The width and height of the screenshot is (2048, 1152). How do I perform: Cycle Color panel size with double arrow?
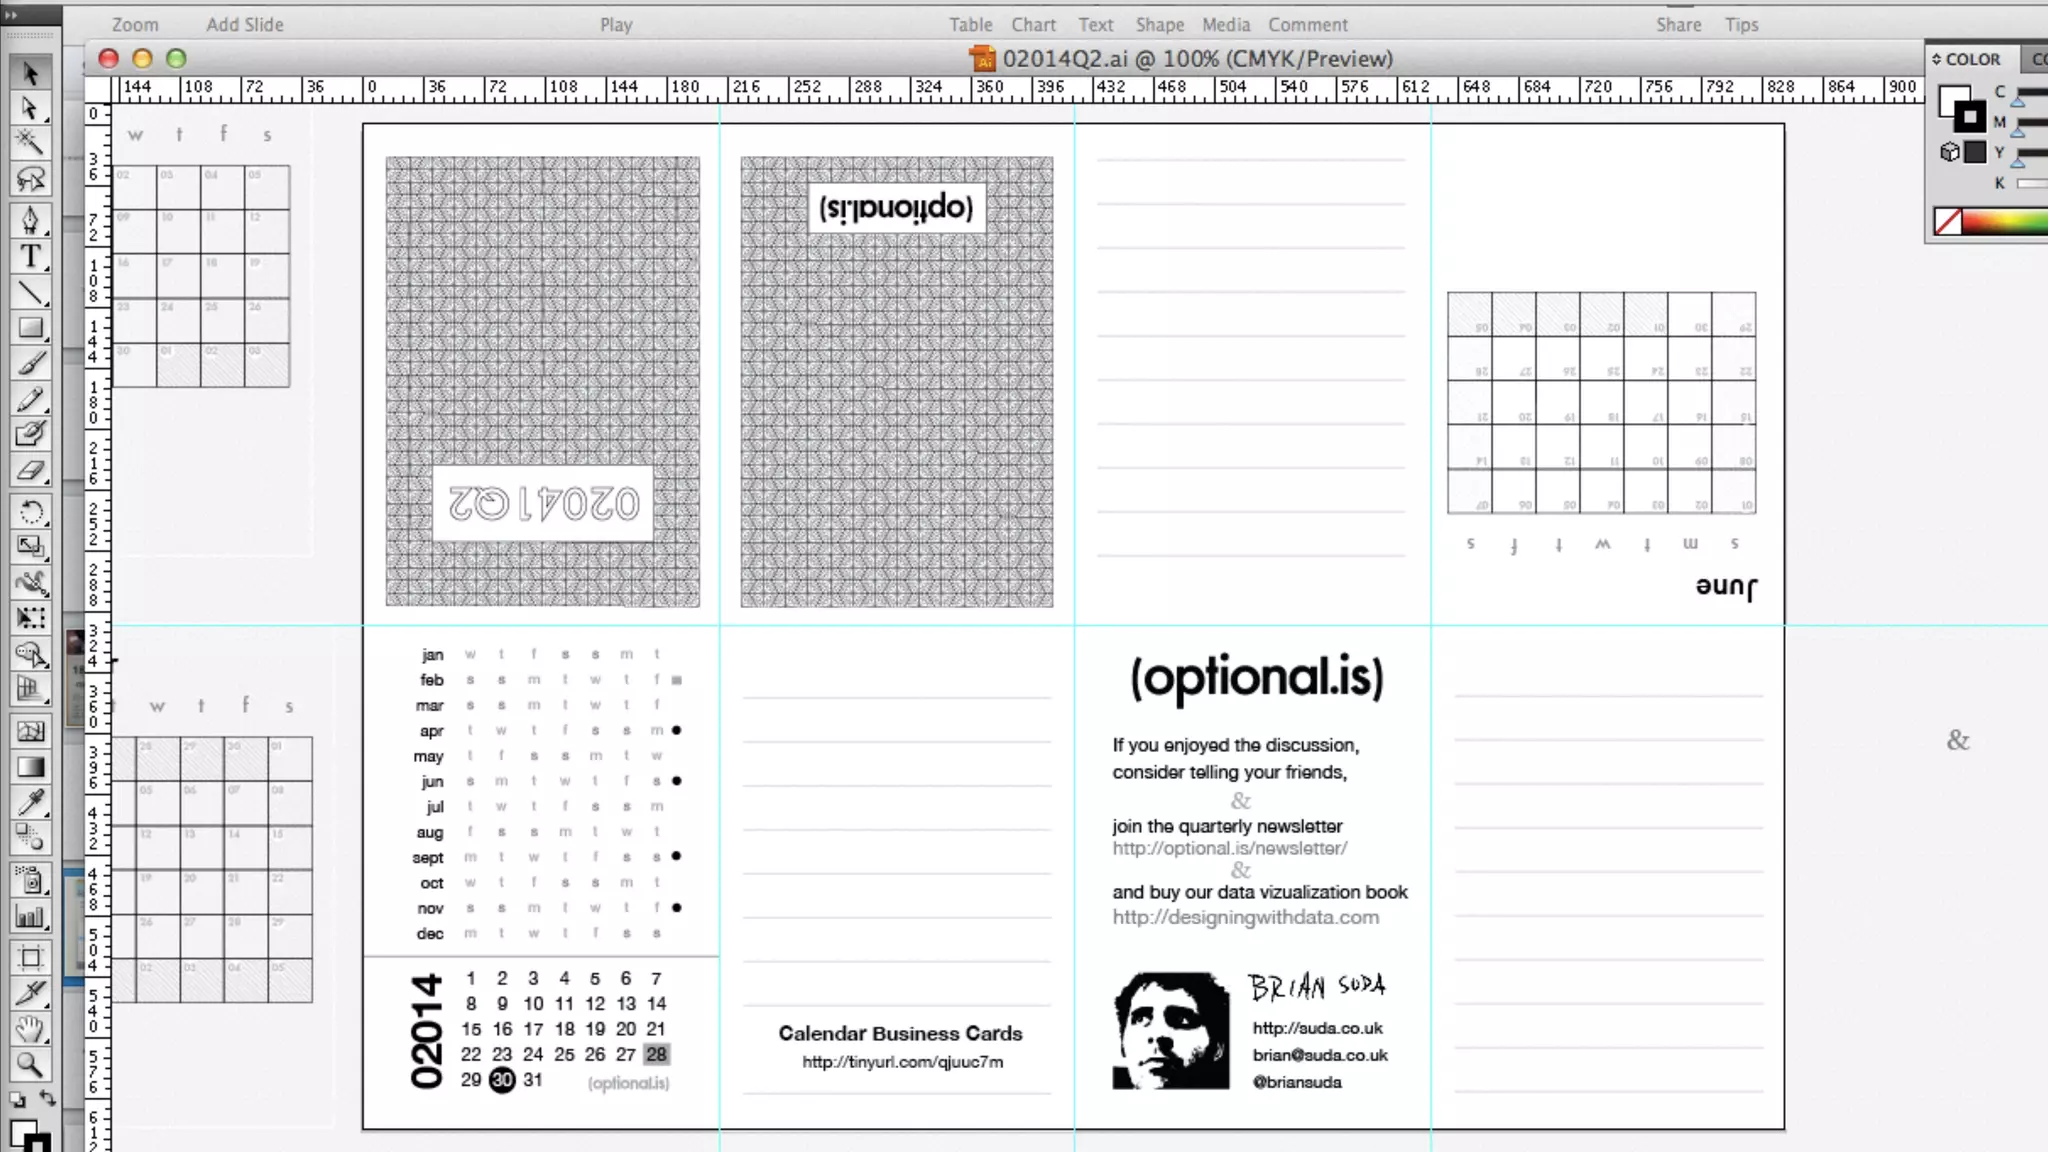[1937, 59]
